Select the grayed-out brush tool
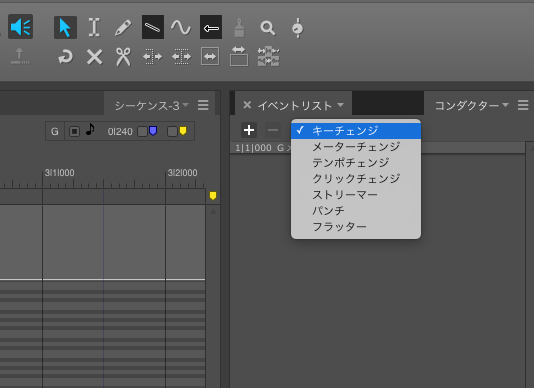 click(239, 28)
